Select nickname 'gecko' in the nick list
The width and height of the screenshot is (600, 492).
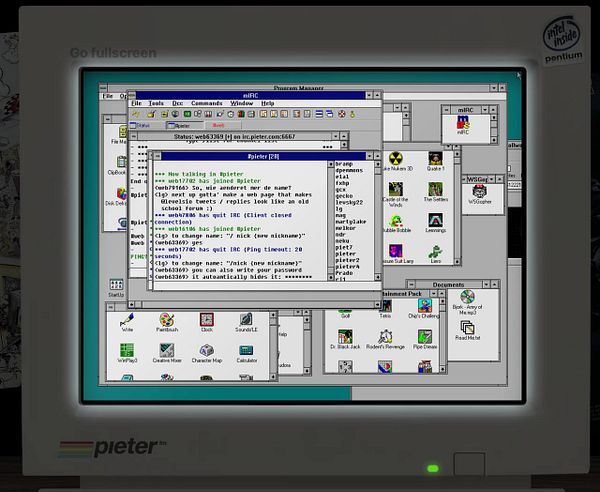click(344, 196)
